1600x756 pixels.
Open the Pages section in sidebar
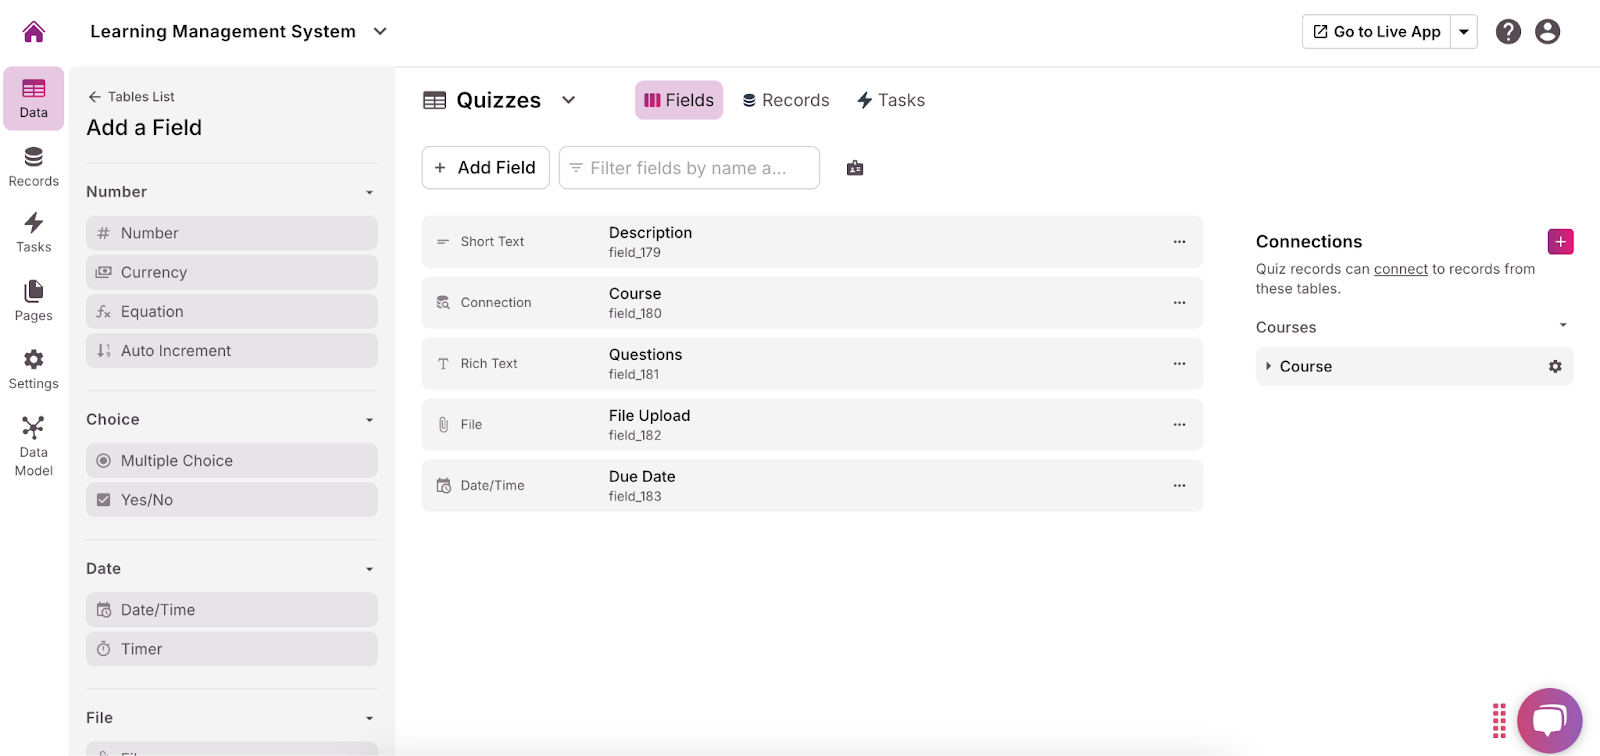(34, 300)
